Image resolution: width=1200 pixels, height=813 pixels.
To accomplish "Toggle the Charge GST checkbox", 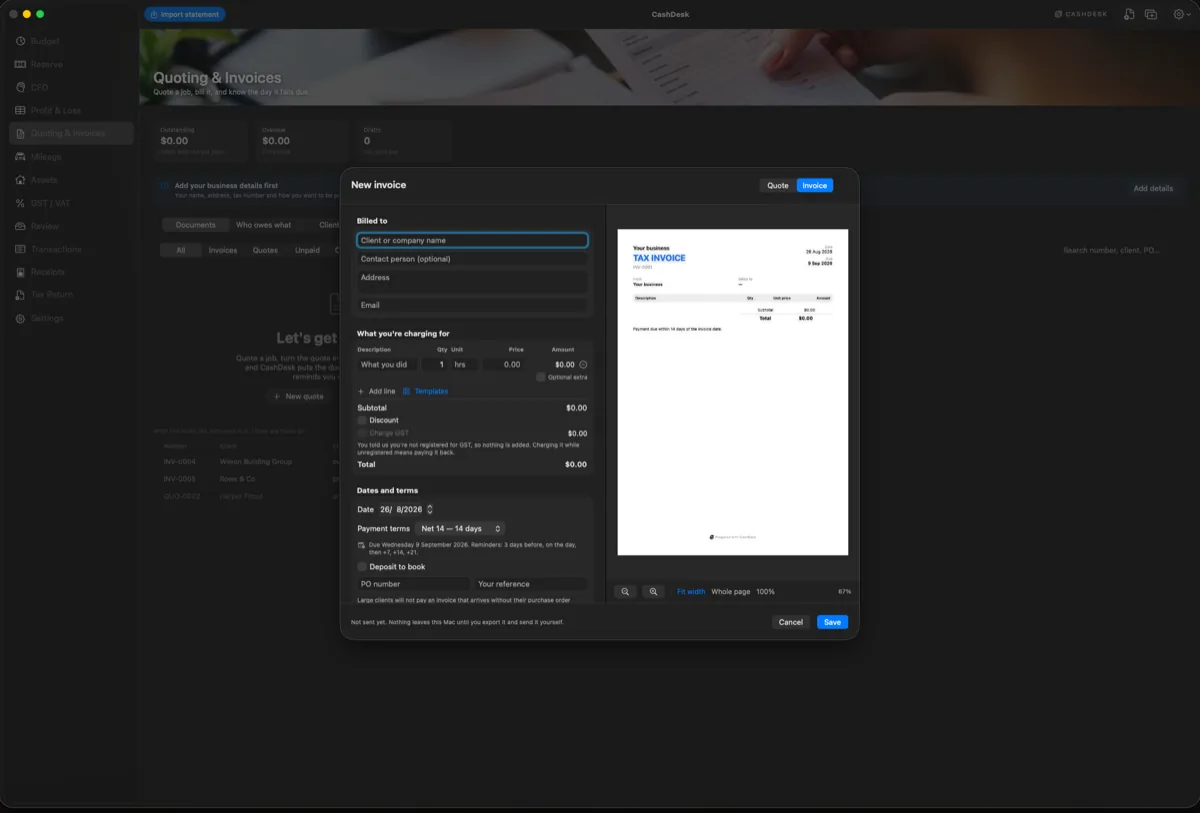I will point(362,433).
